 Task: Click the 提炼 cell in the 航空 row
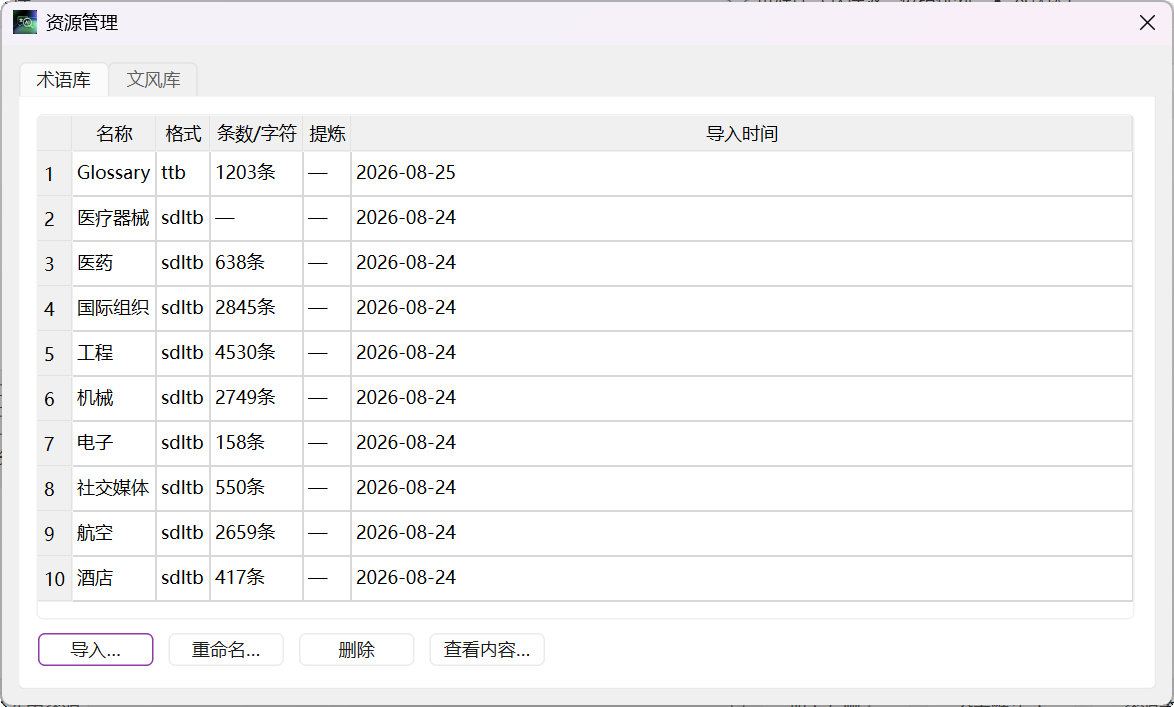(x=326, y=532)
